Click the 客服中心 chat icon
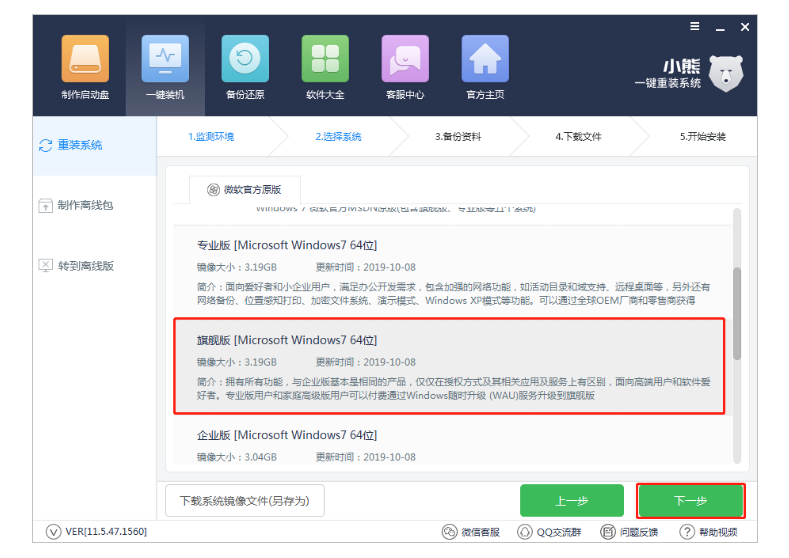Viewport: 789px width, 558px height. pyautogui.click(x=405, y=59)
